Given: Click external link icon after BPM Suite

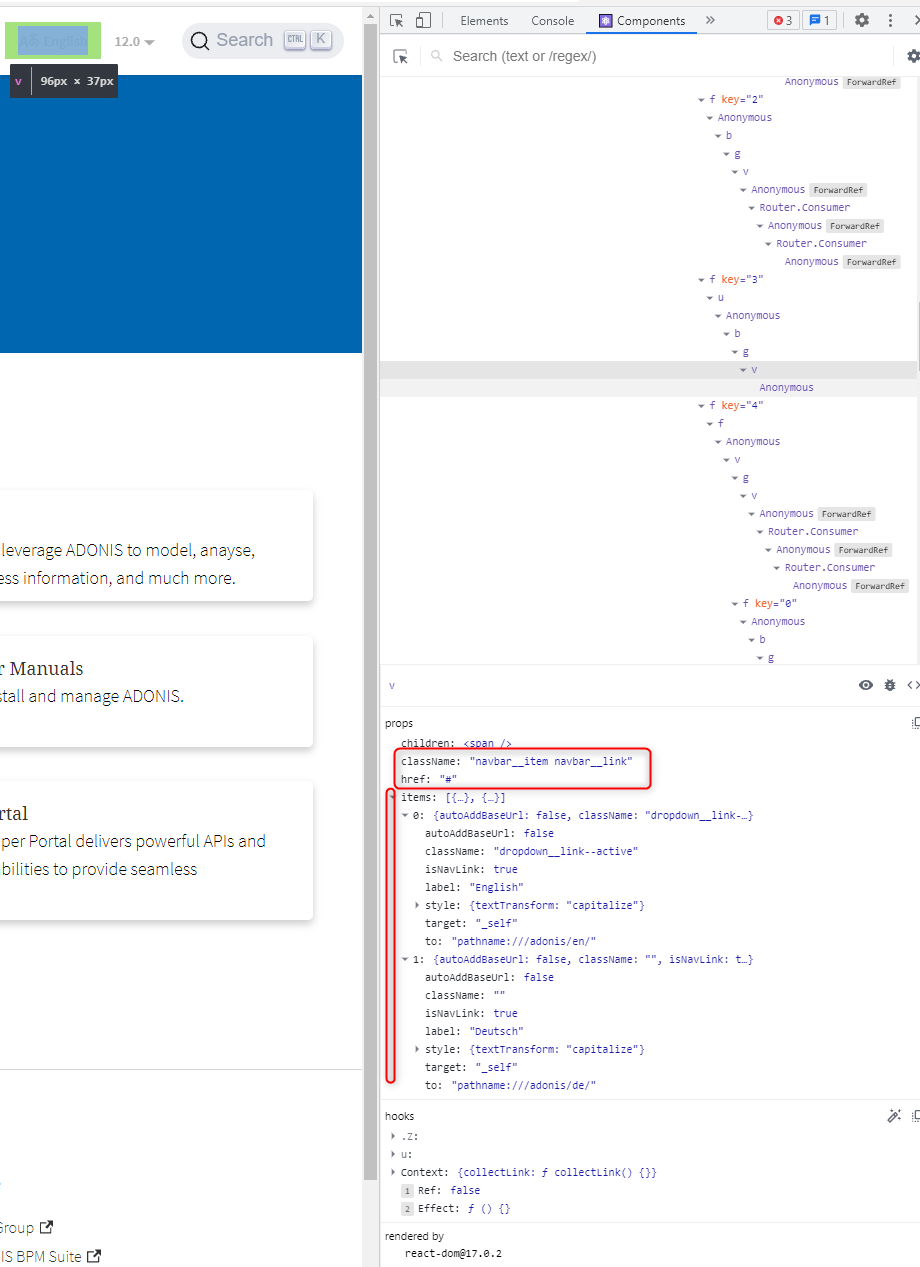Looking at the screenshot, I should [94, 1256].
